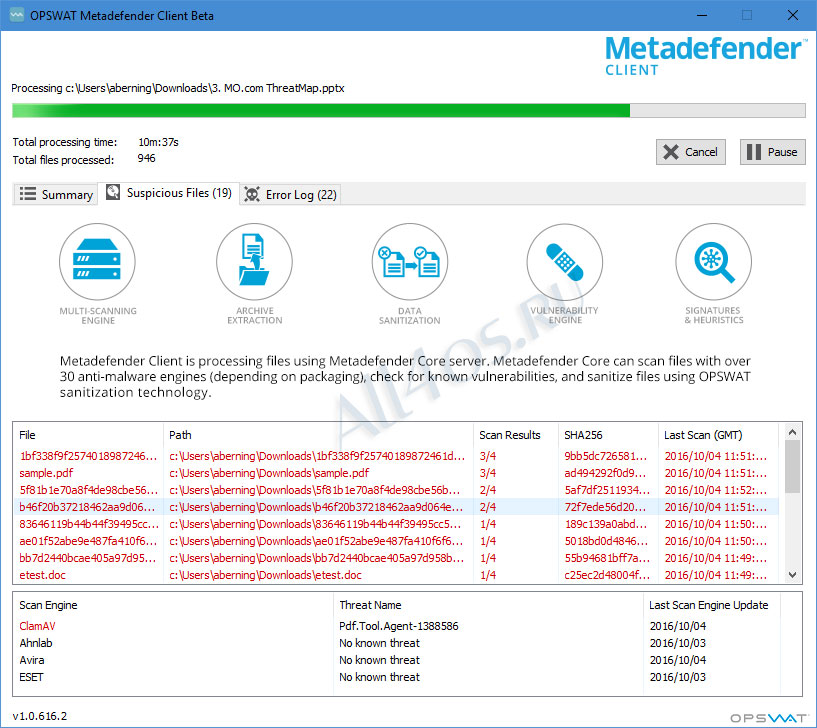Viewport: 817px width, 728px height.
Task: Click SHA256 value 72f7ede56d20
Action: point(605,507)
